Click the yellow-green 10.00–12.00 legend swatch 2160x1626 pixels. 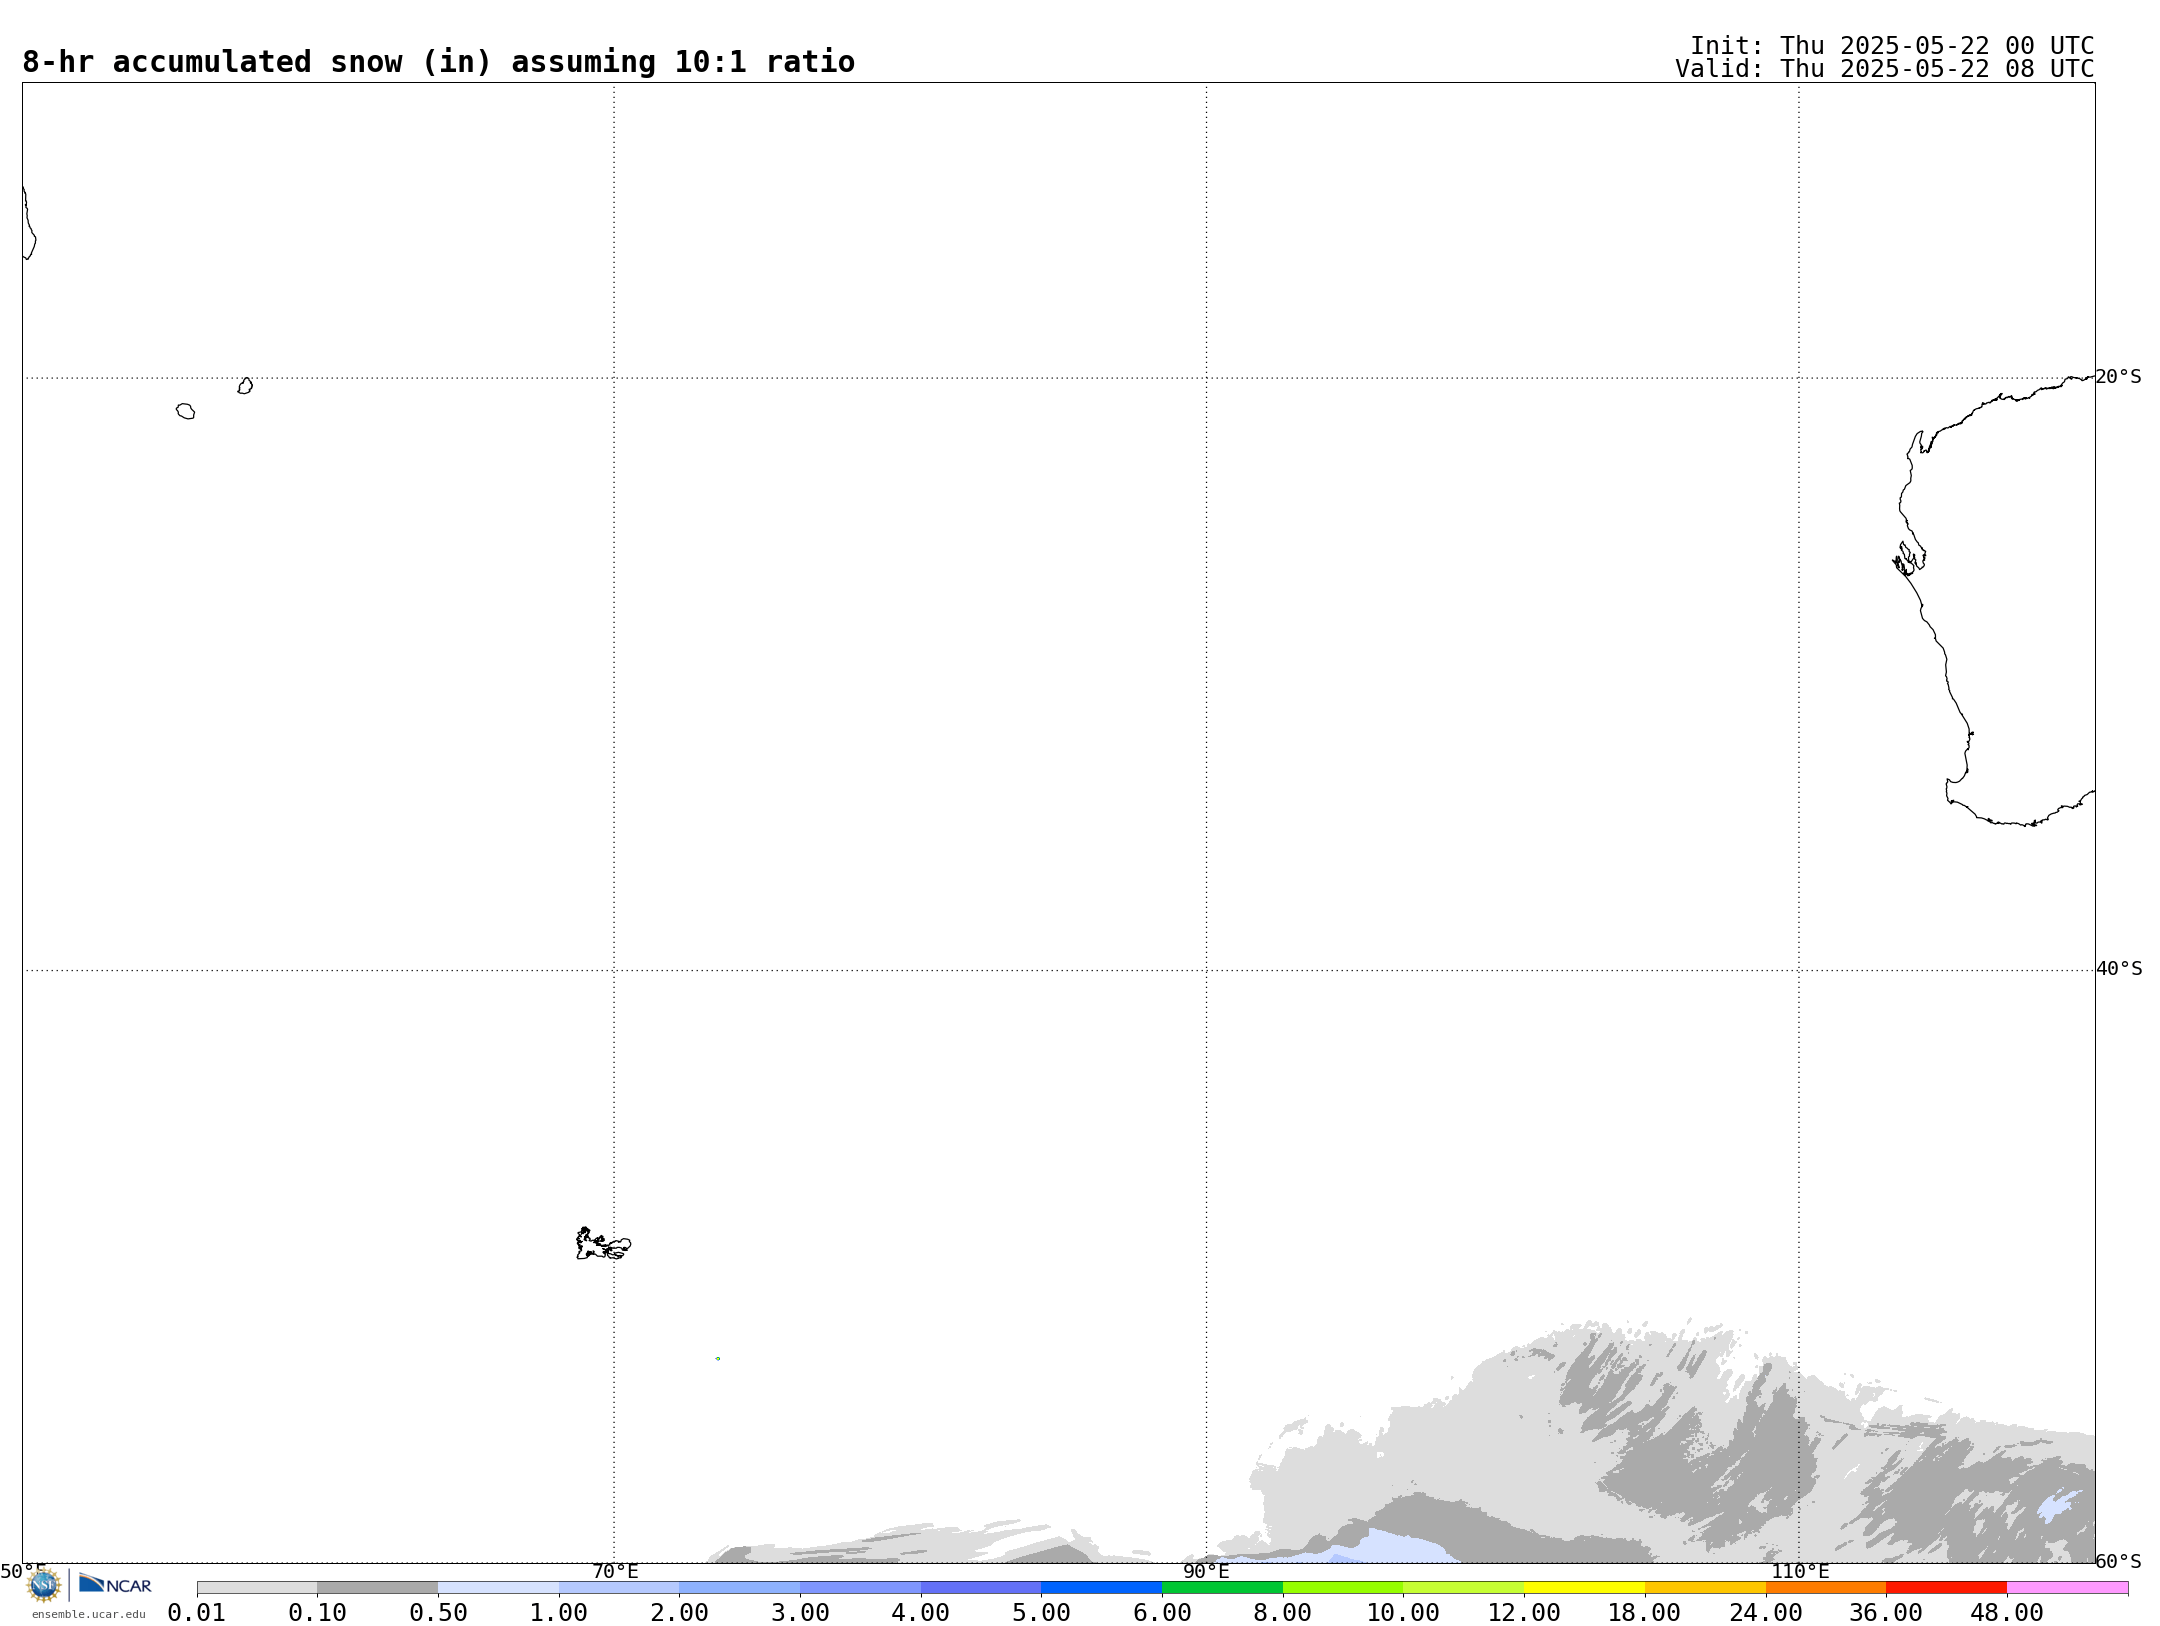(1464, 1588)
